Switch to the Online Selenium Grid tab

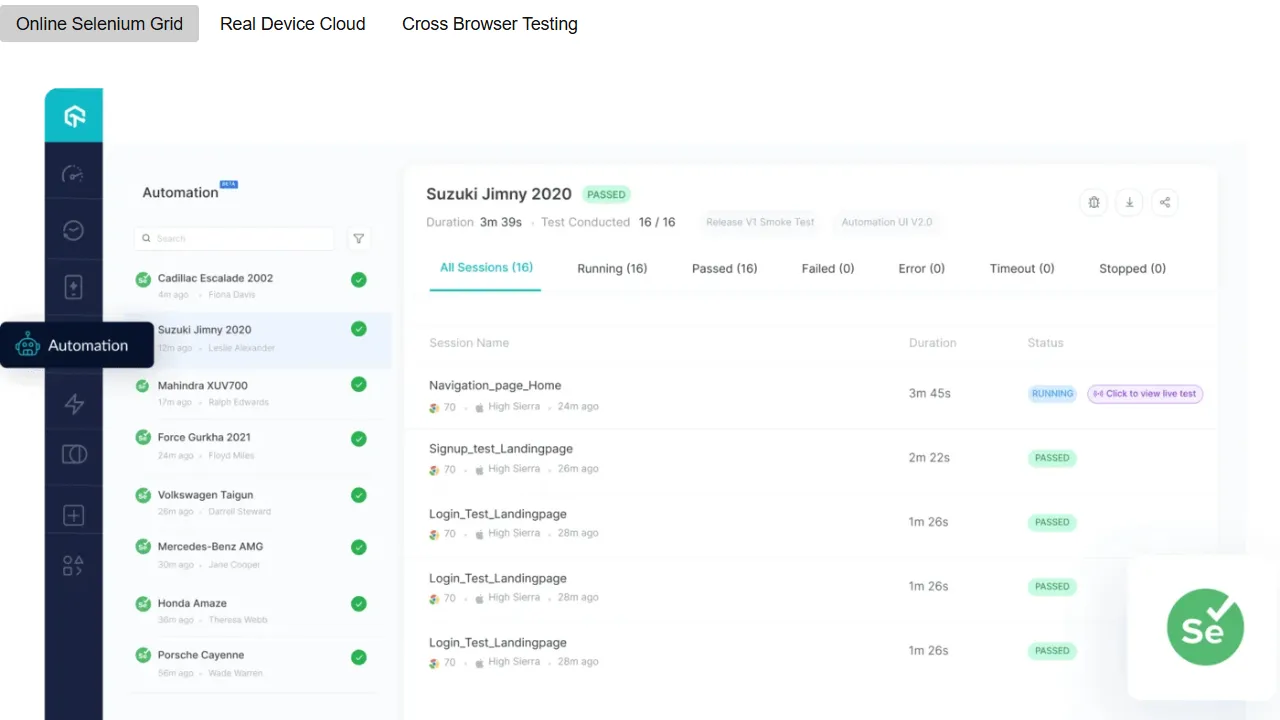pos(99,24)
